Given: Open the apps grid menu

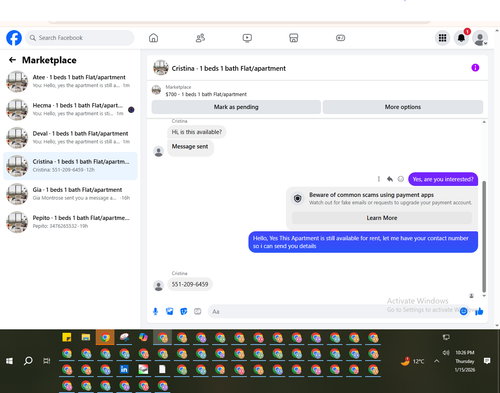Looking at the screenshot, I should click(442, 38).
